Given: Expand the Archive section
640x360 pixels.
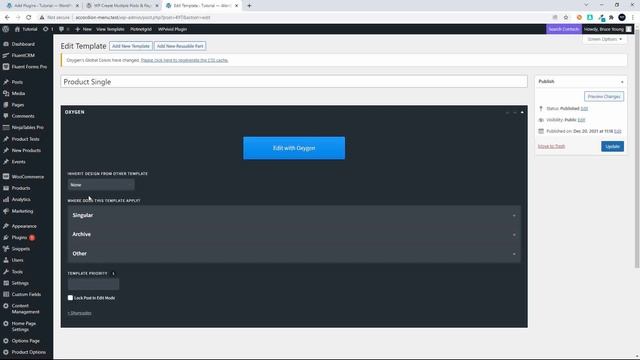Looking at the screenshot, I should coord(294,234).
